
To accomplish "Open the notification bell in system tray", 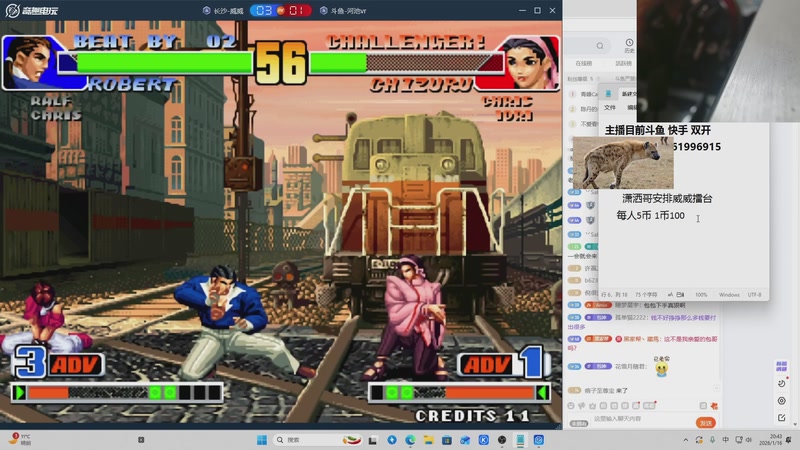I will [790, 440].
